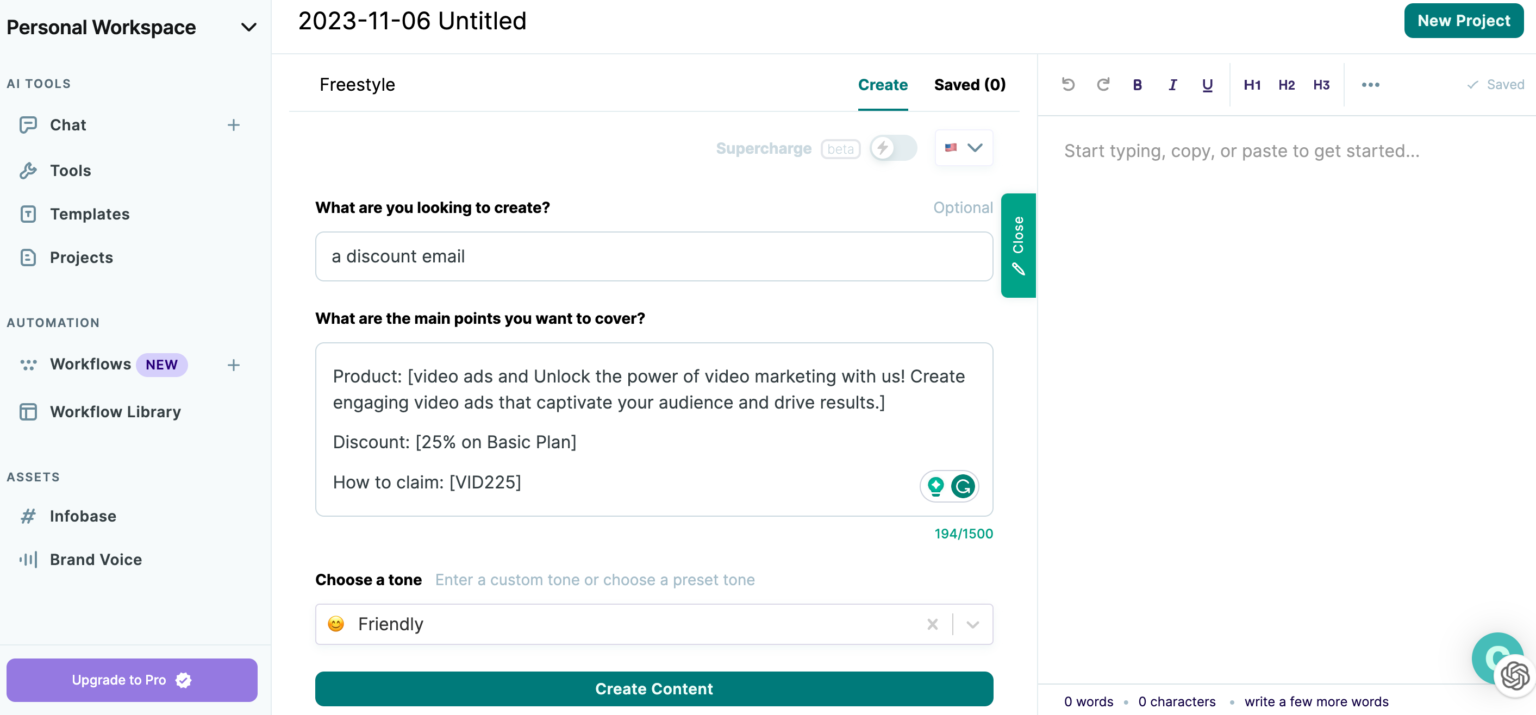The image size is (1536, 715).
Task: Expand the Personal Workspace chevron
Action: click(249, 28)
